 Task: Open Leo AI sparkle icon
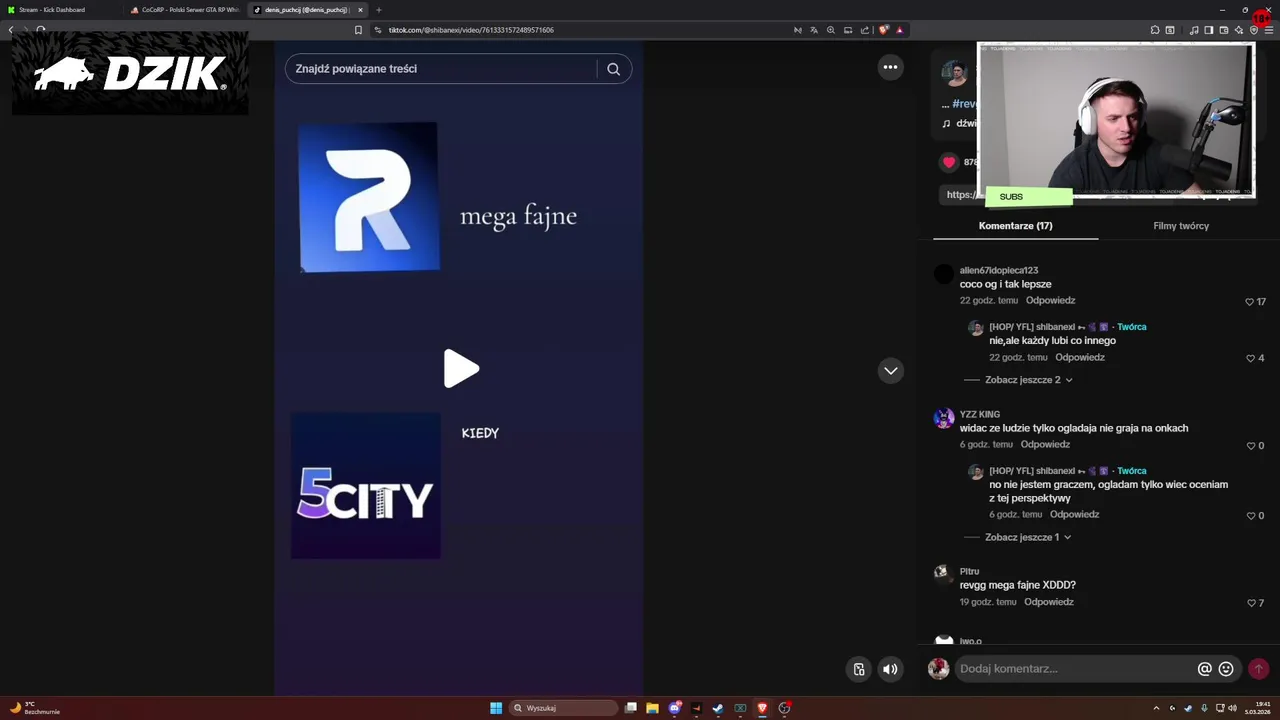(x=1239, y=30)
